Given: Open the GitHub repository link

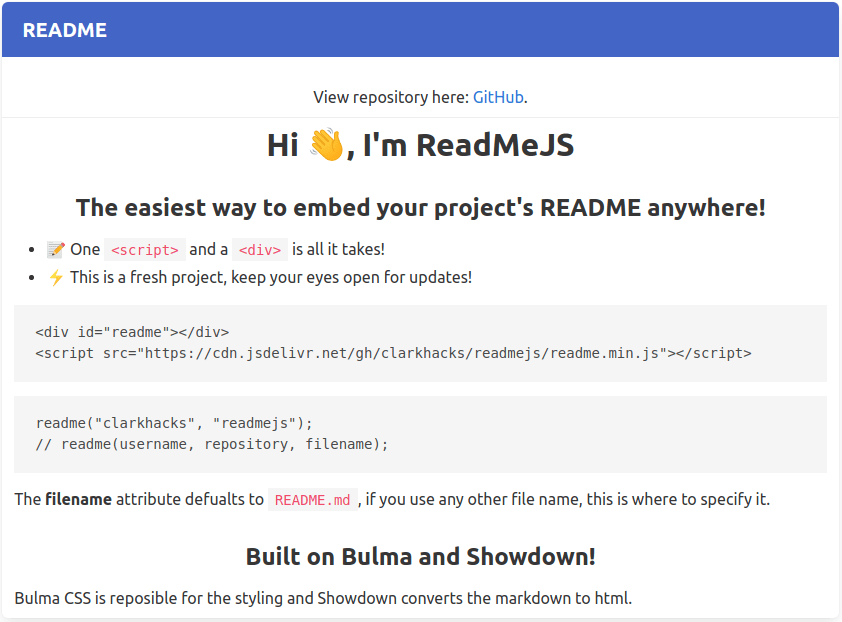Looking at the screenshot, I should coord(498,97).
